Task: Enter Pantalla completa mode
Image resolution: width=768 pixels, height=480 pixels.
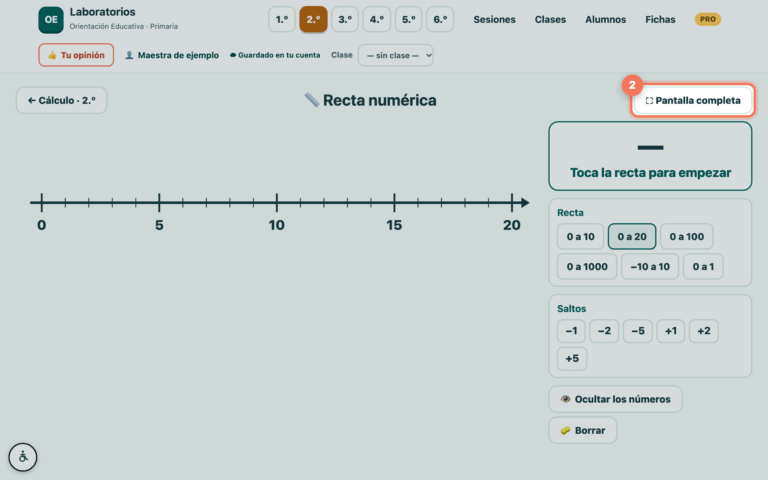Action: coord(693,100)
